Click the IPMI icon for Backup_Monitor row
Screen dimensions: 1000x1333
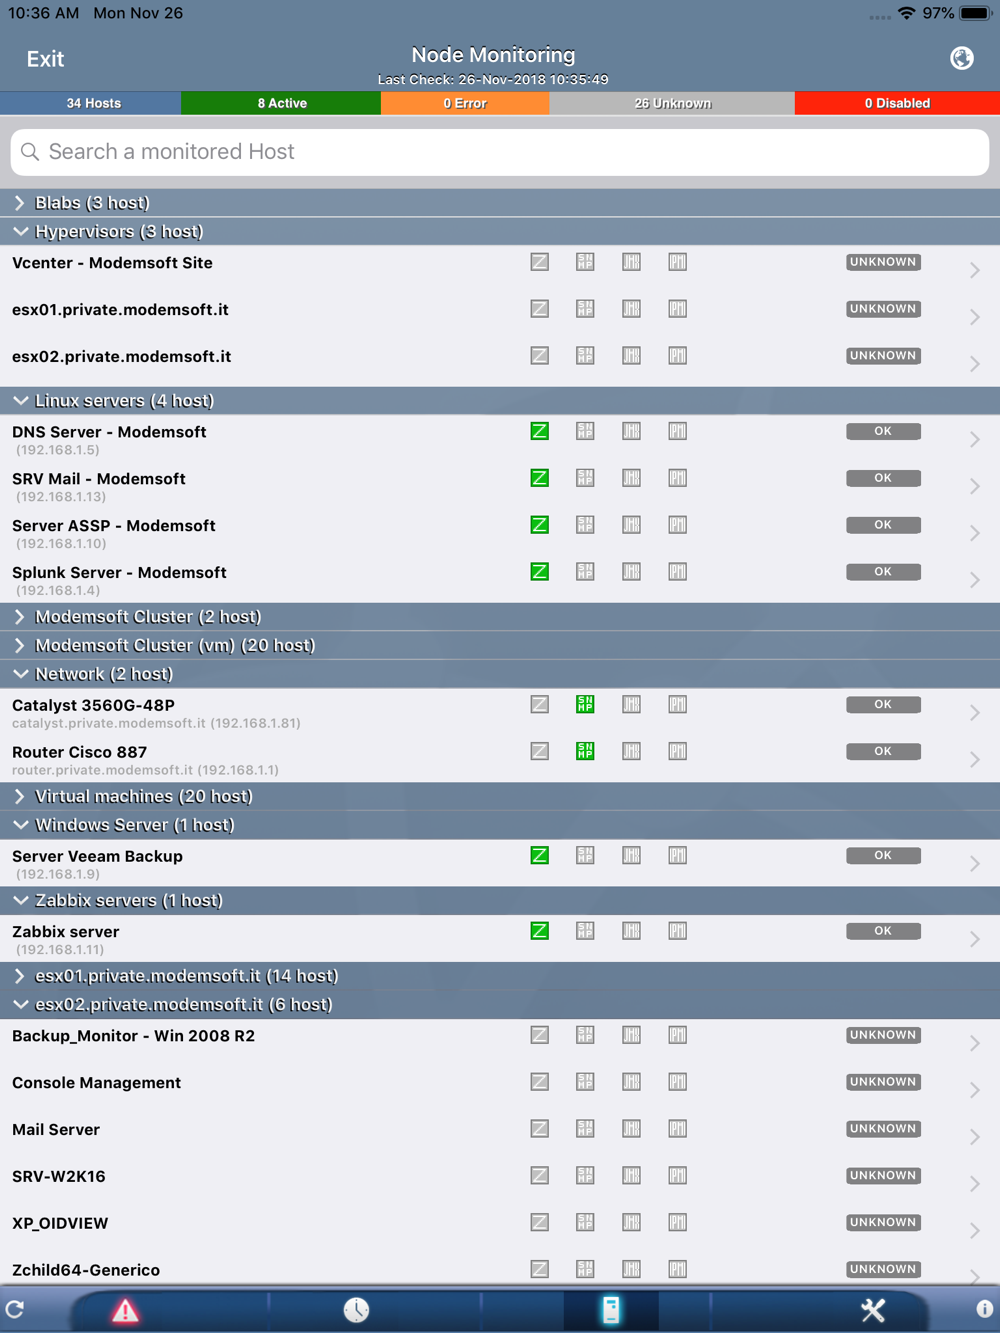click(677, 1035)
